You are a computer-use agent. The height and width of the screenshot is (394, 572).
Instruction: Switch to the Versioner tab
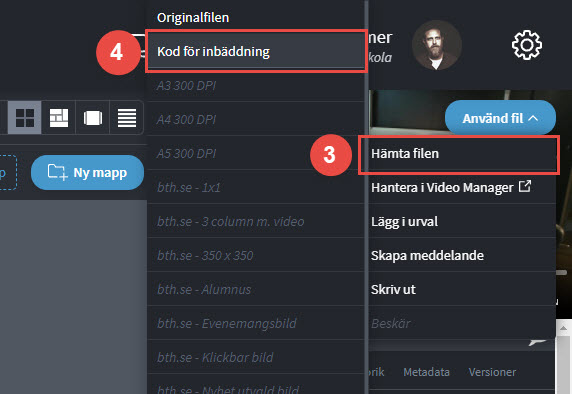(x=492, y=372)
